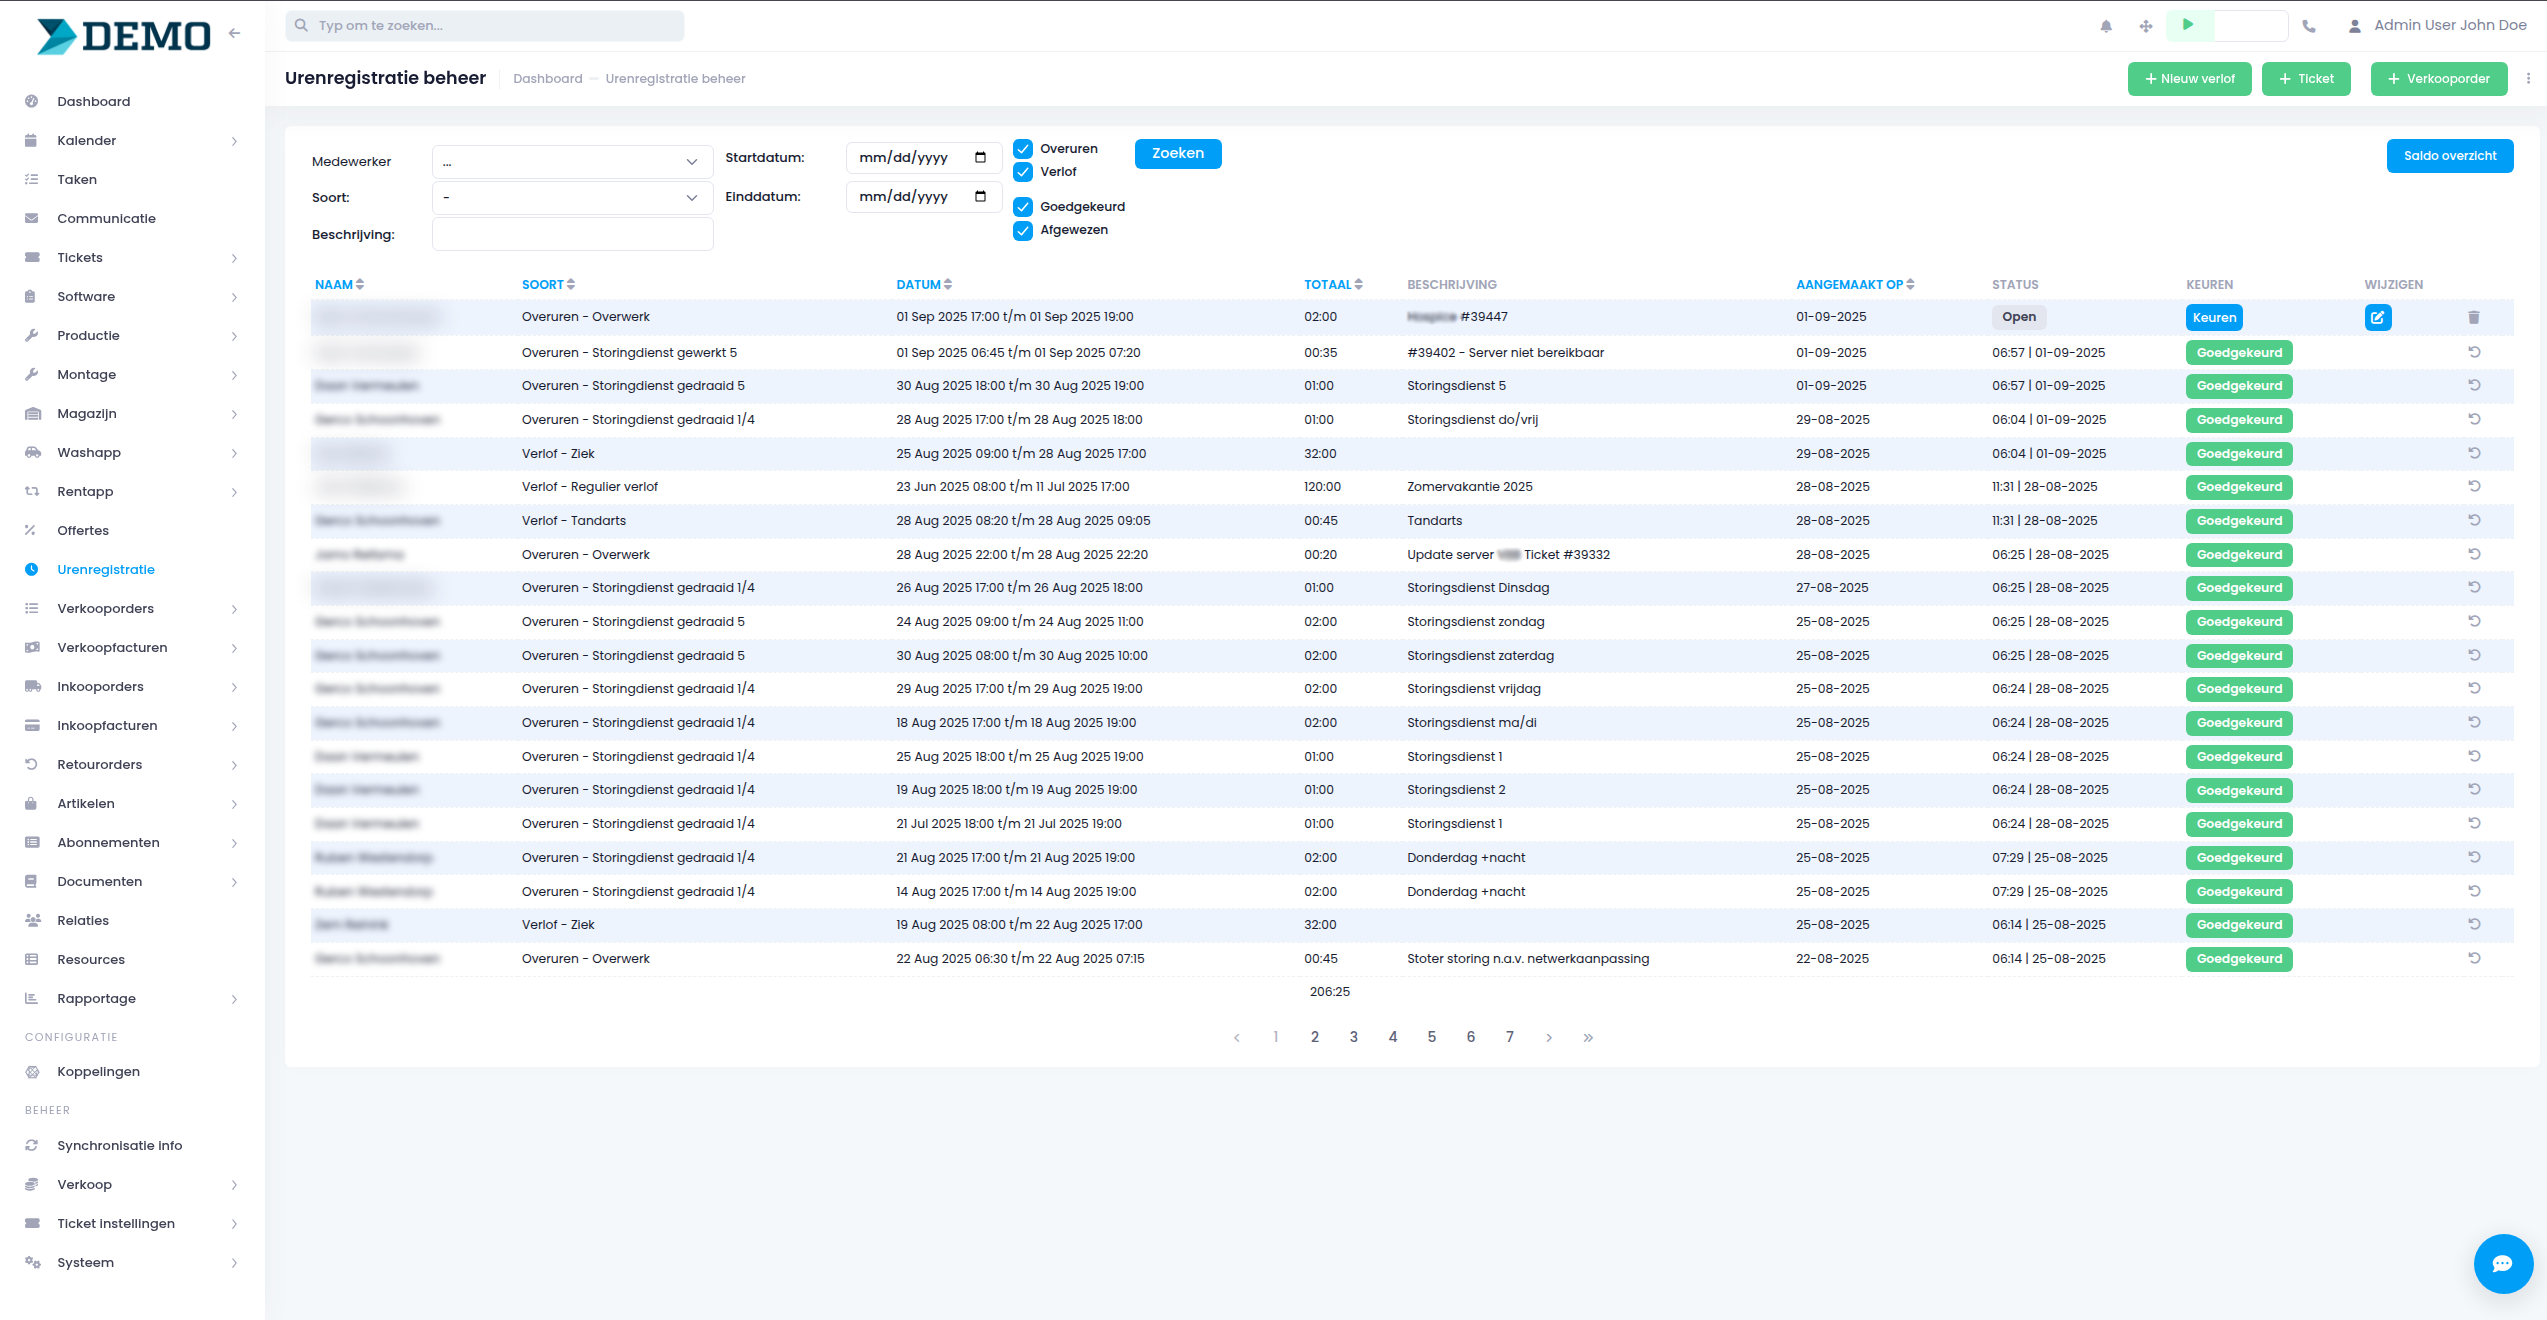Open Offertes in the sidebar

click(x=83, y=531)
